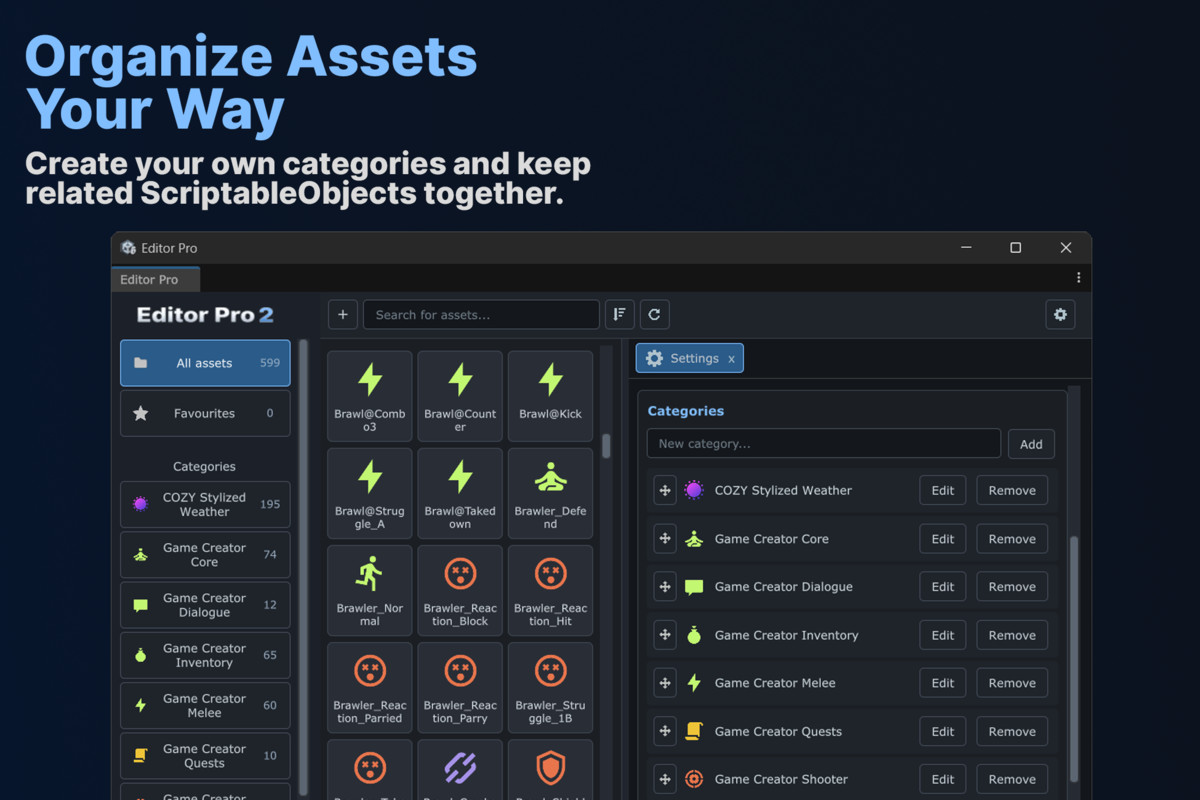Select the Brawler_Normal asset tile
The width and height of the screenshot is (1200, 800).
point(370,590)
